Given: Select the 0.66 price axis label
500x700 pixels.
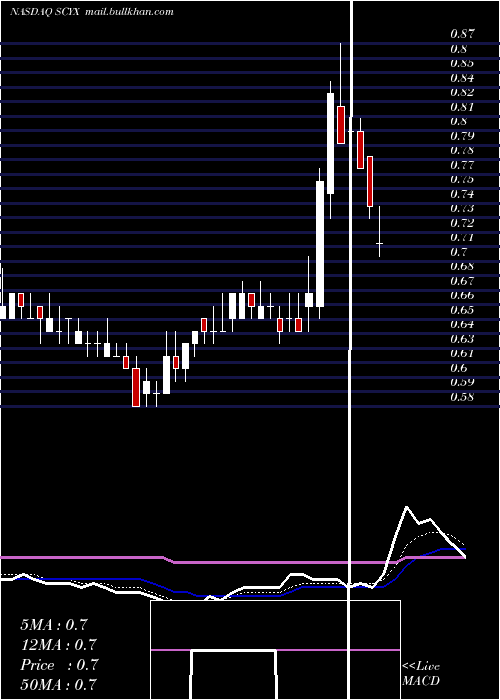Looking at the screenshot, I should (x=462, y=295).
